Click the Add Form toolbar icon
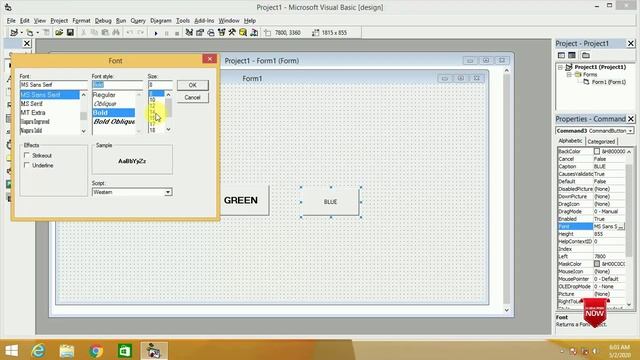Viewport: 640px width, 360px height. click(29, 32)
